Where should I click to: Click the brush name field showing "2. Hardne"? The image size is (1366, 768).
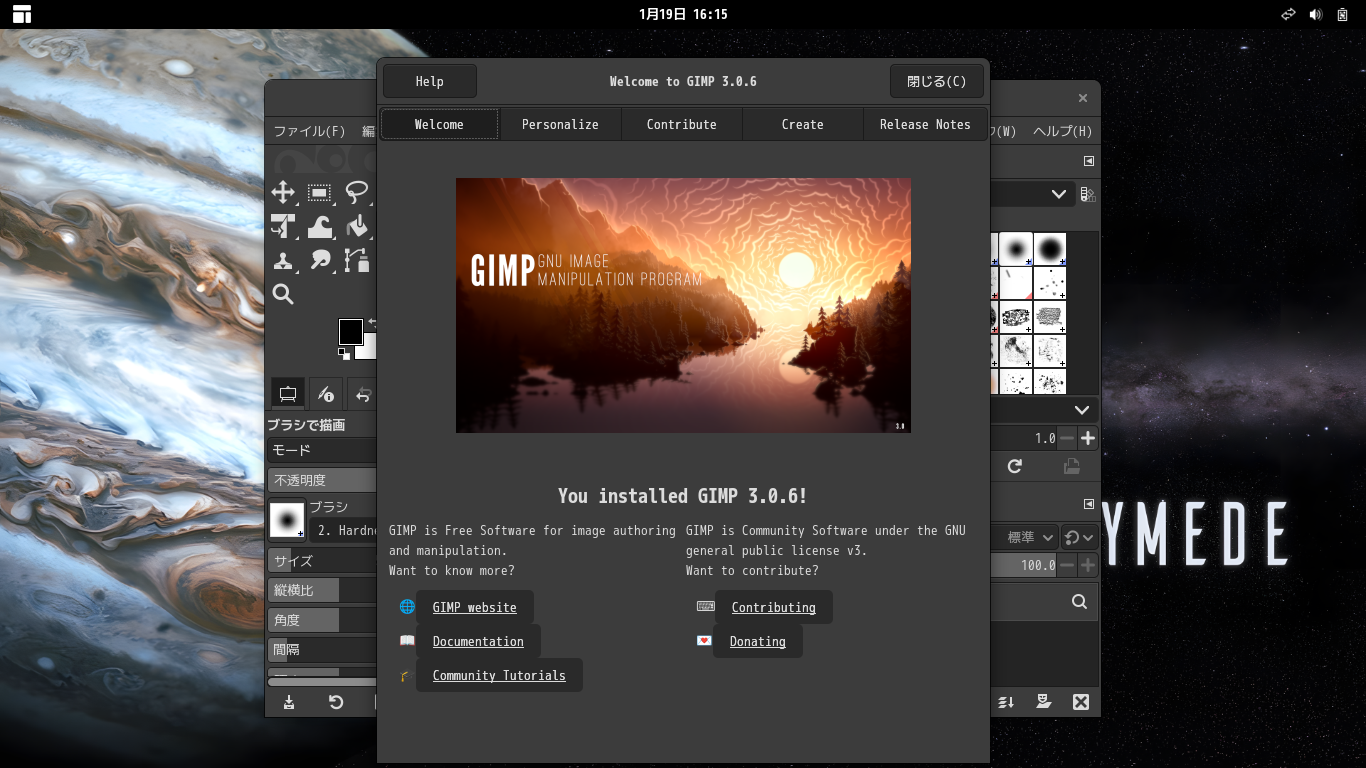pyautogui.click(x=343, y=531)
